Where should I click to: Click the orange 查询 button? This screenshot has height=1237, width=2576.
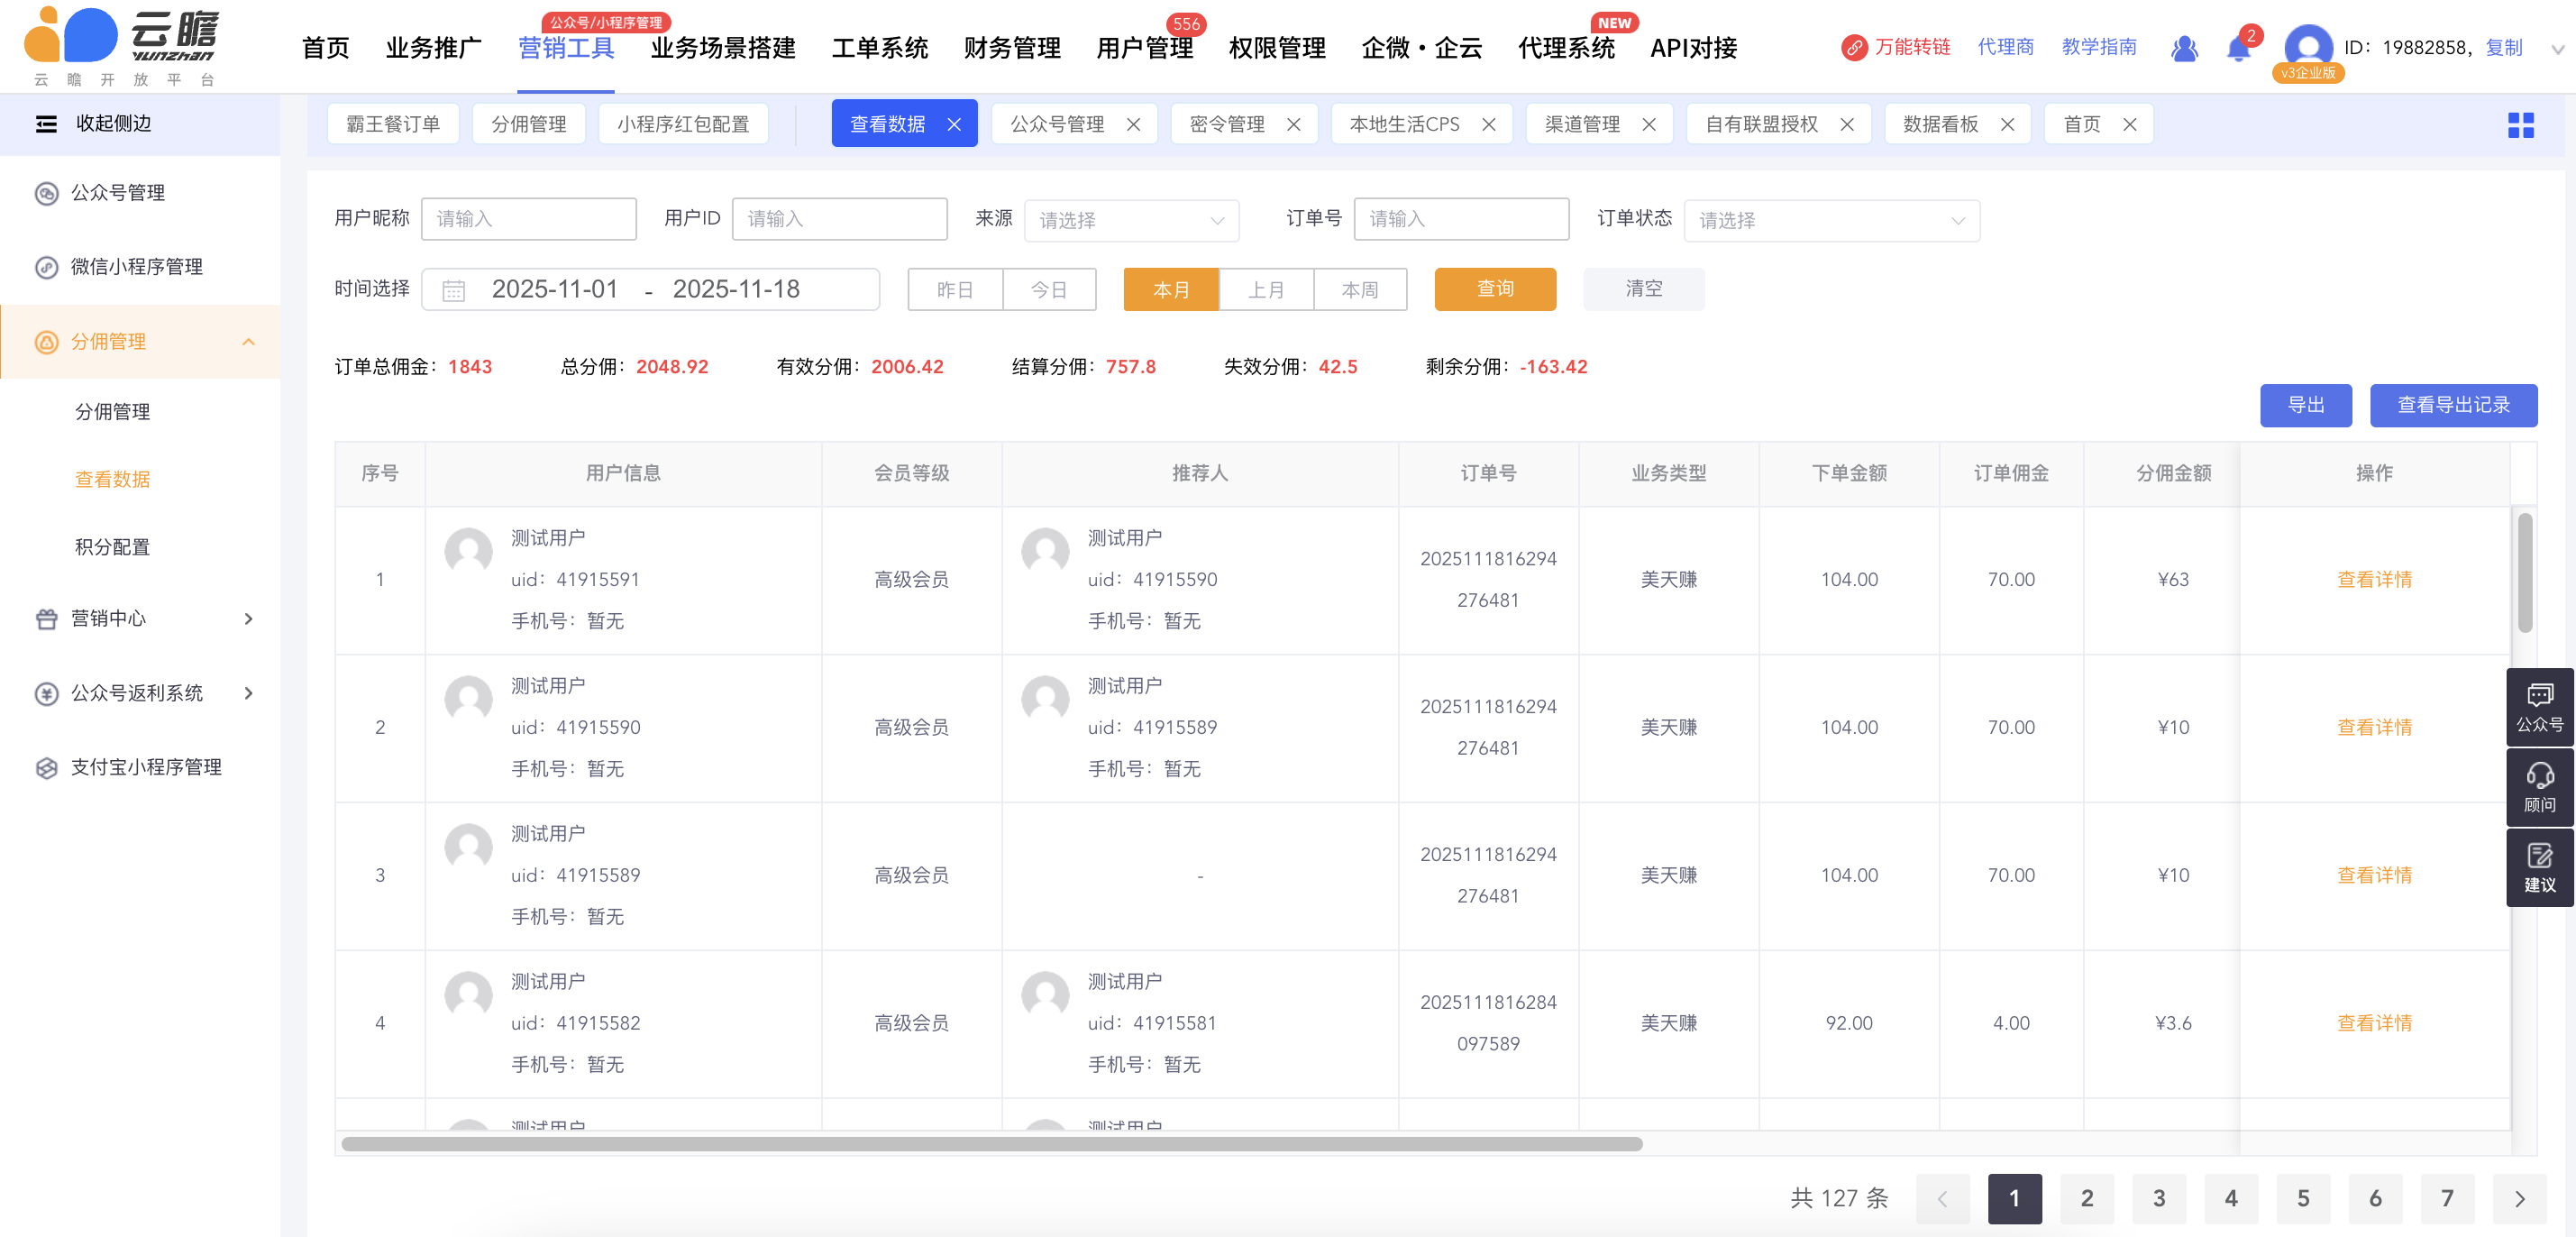click(1494, 289)
